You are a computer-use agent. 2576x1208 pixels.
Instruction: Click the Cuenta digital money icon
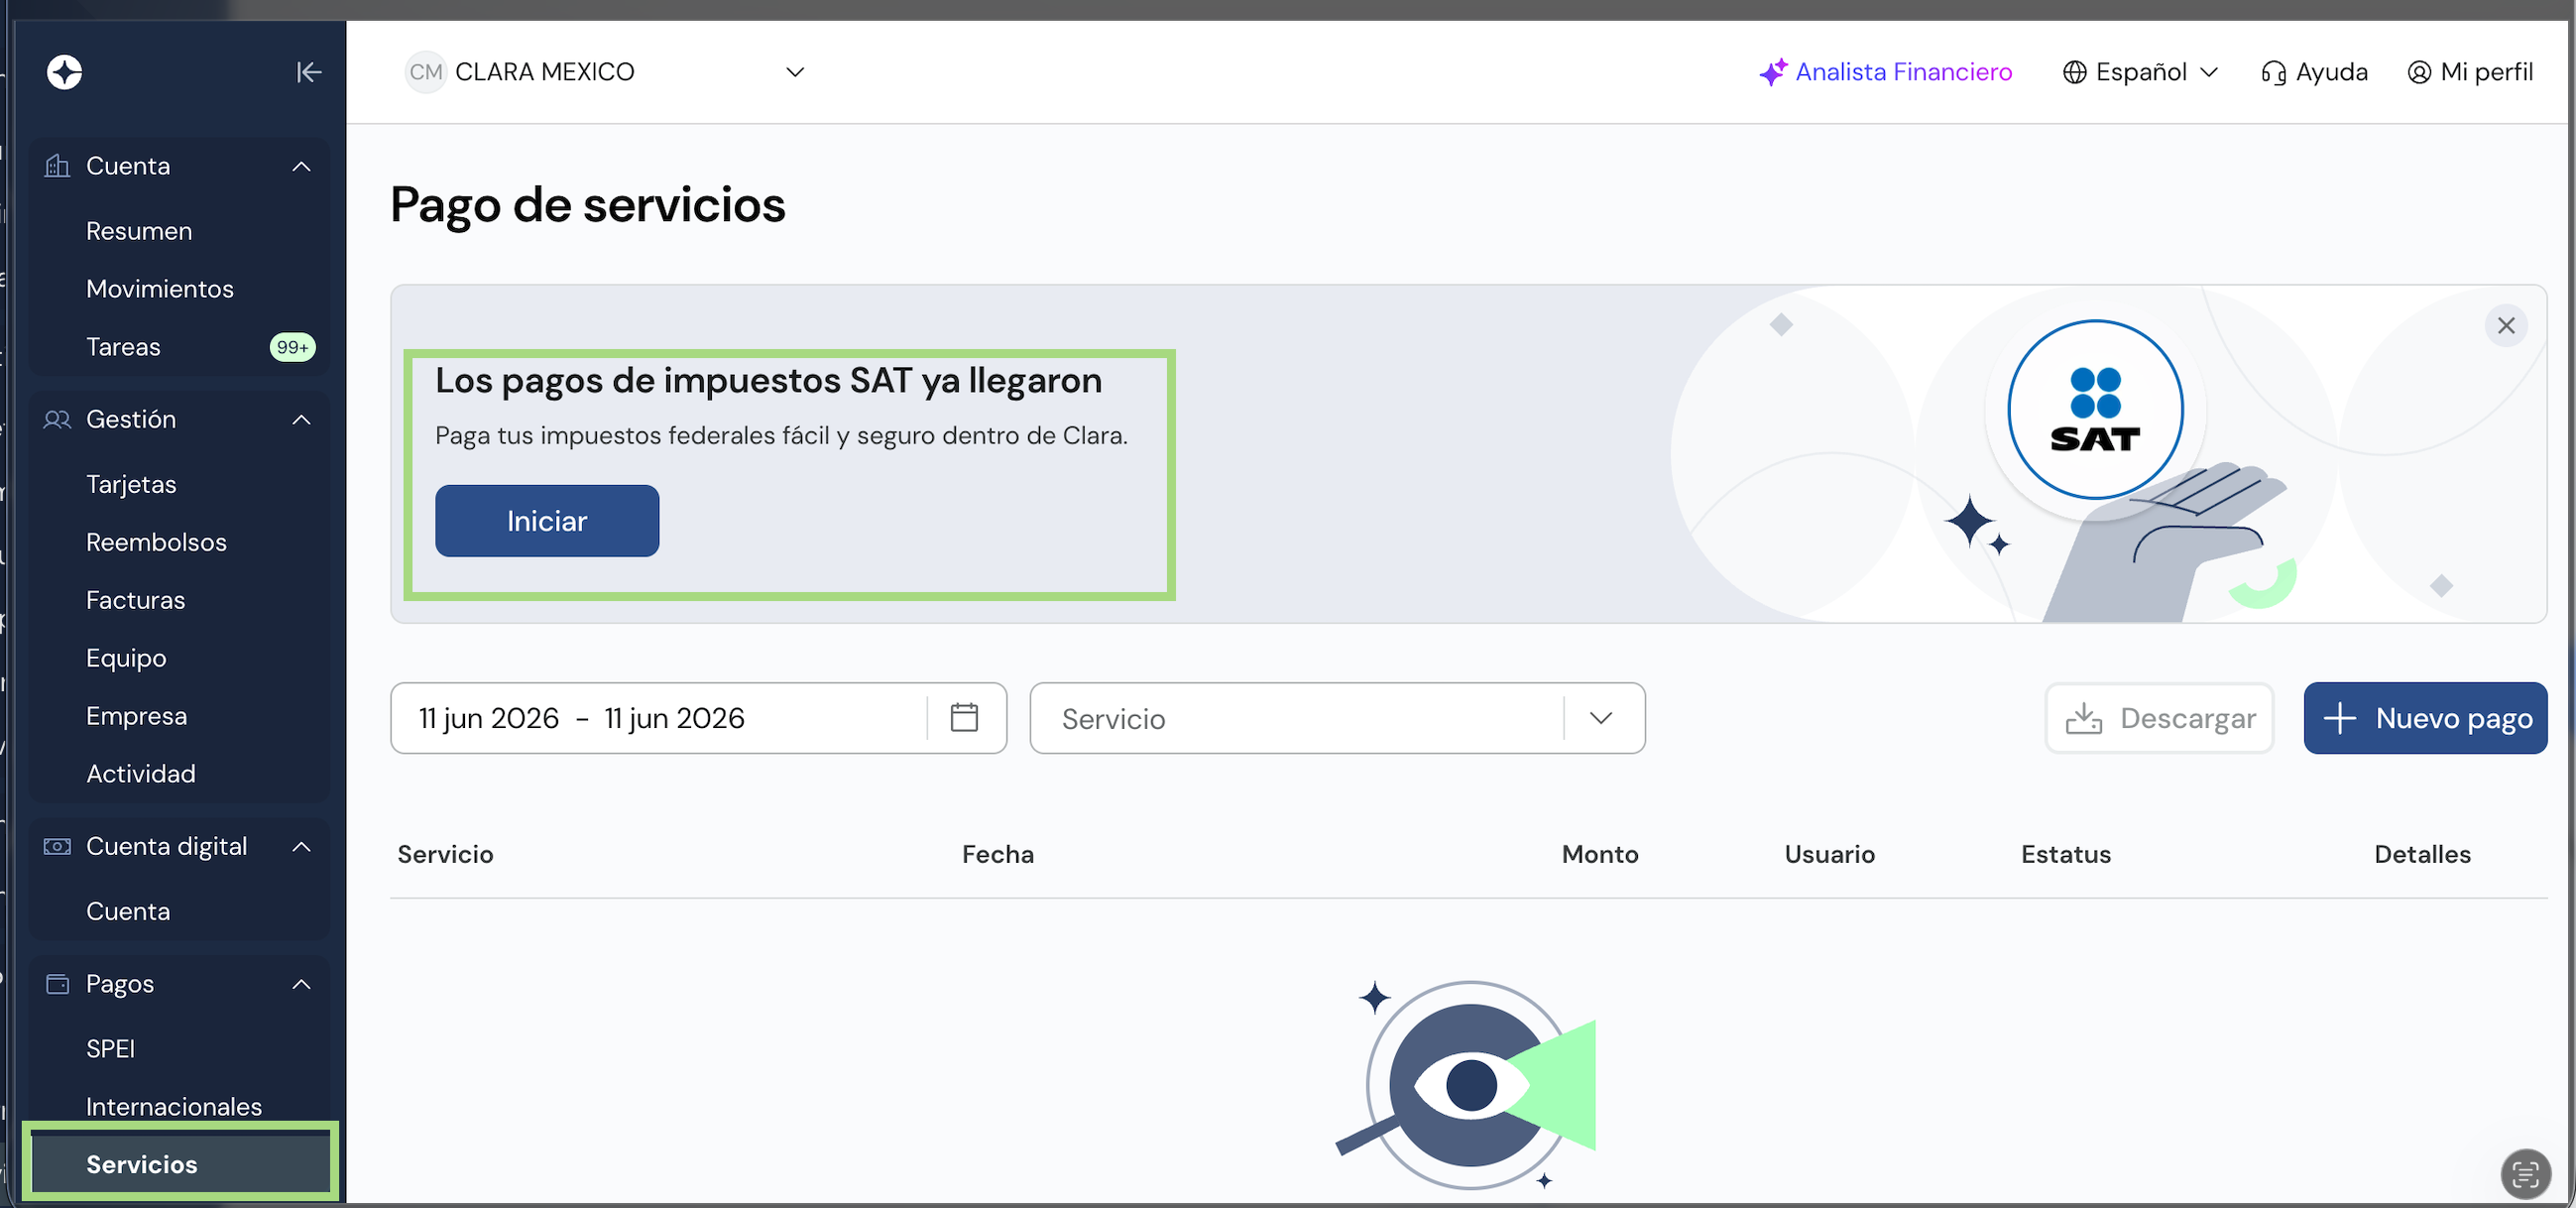(x=57, y=847)
